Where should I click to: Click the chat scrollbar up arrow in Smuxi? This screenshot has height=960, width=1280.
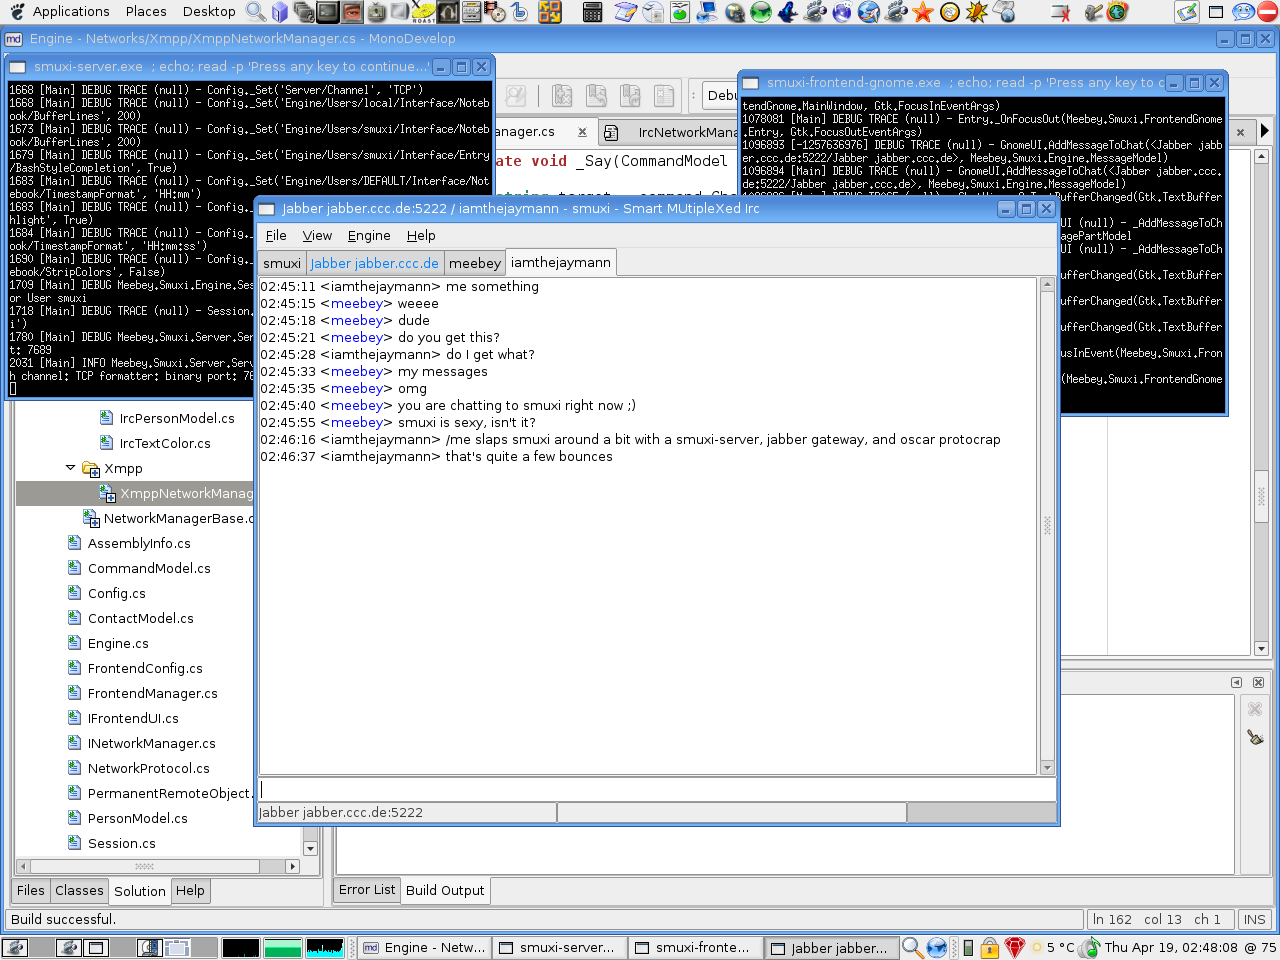tap(1047, 284)
